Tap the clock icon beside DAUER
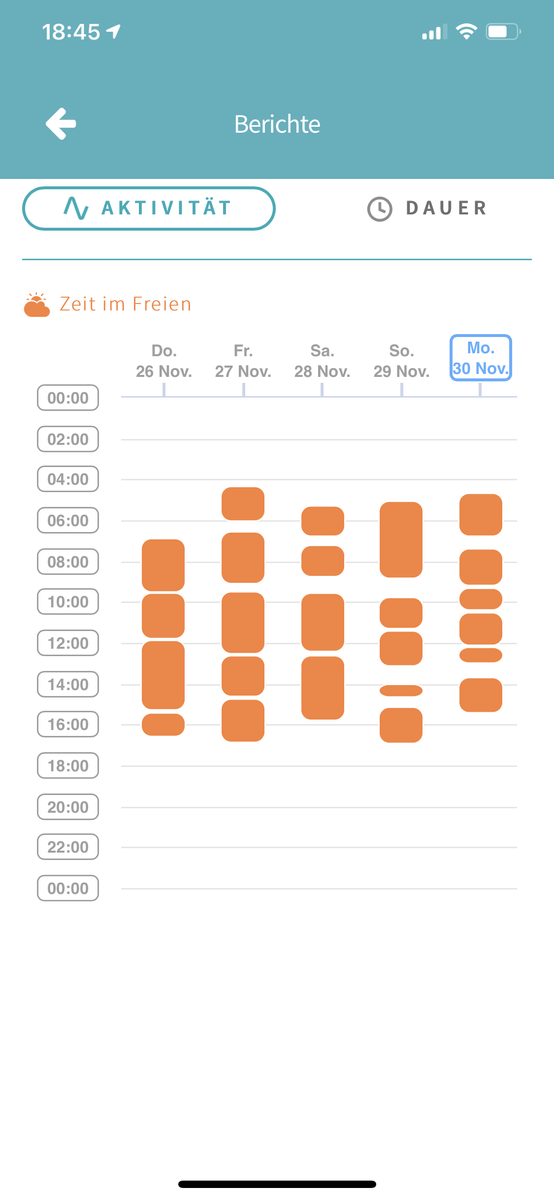 pos(379,208)
